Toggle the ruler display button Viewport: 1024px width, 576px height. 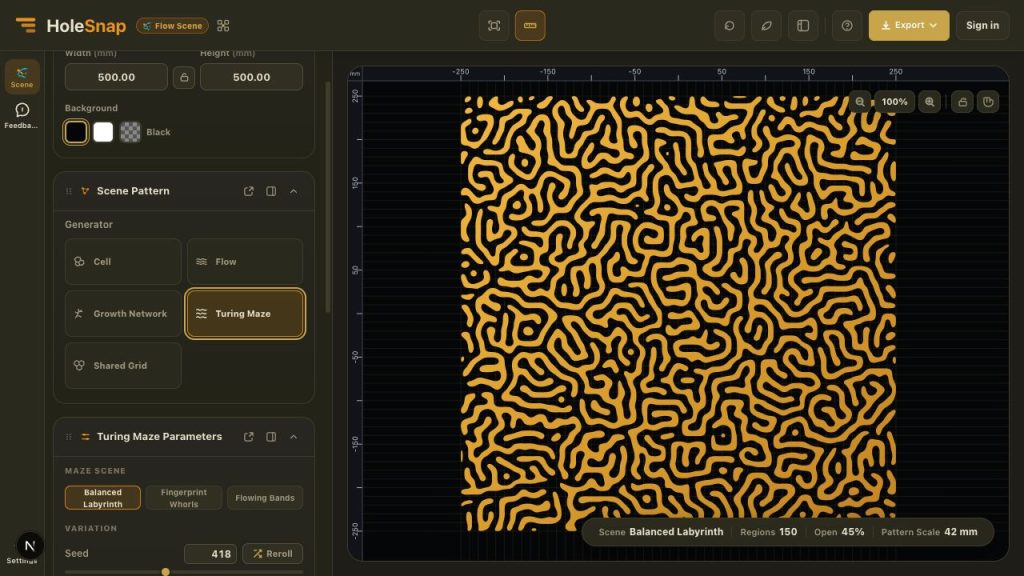tap(530, 25)
